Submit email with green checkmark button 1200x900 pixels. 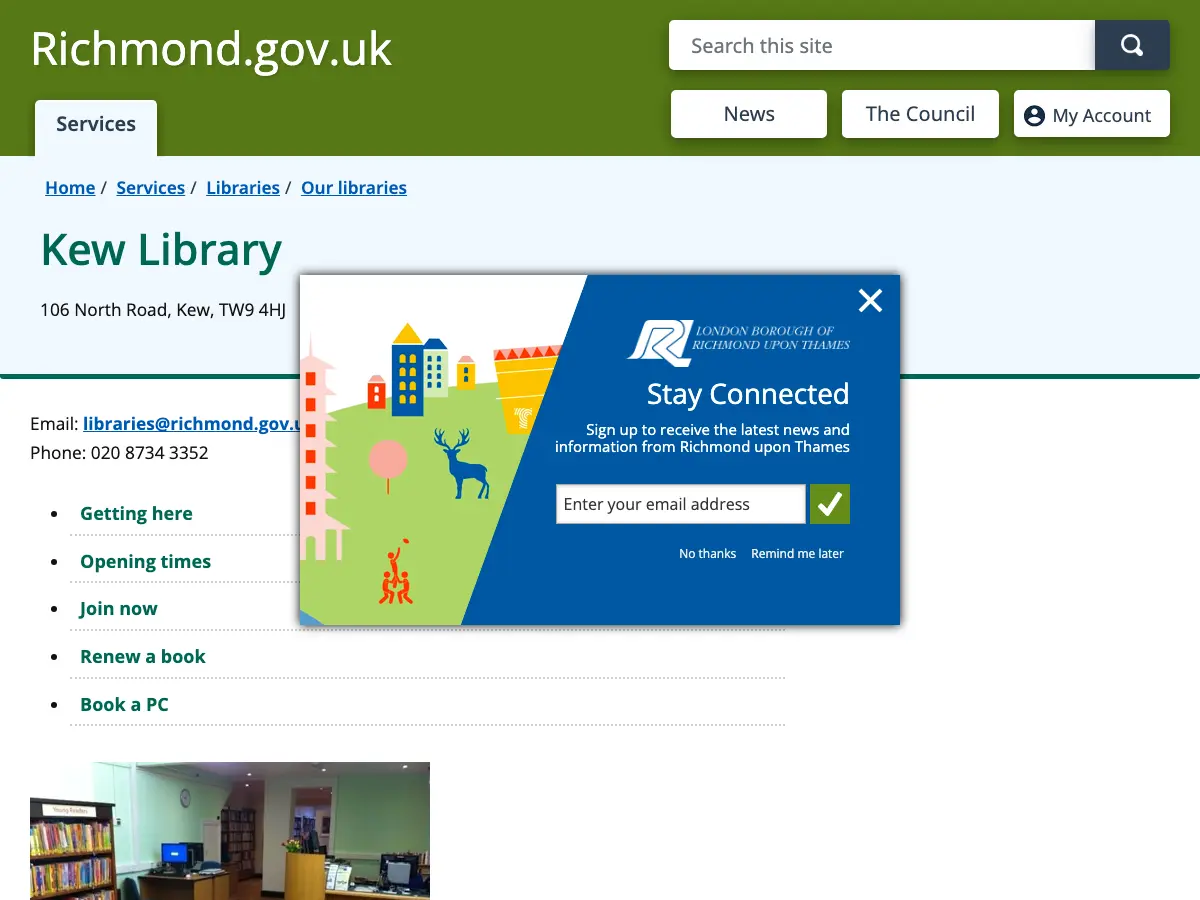(x=830, y=504)
